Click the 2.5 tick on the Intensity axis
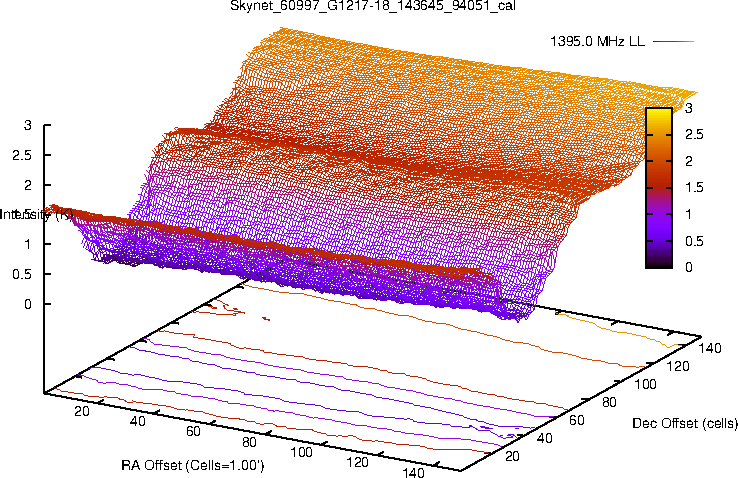Viewport: 738px width, 478px height. [22, 155]
